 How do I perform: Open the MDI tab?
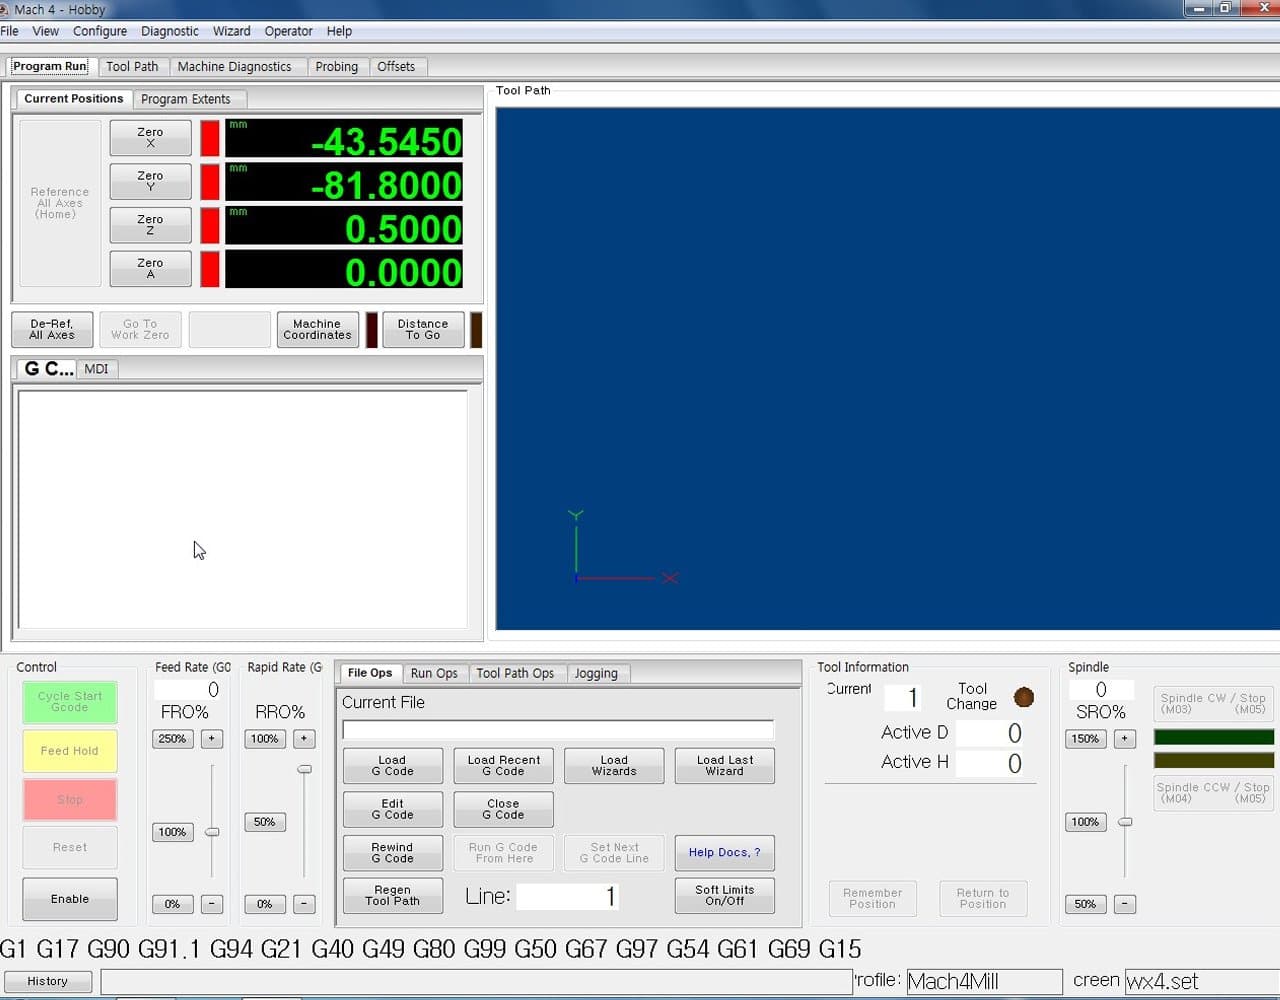[97, 369]
